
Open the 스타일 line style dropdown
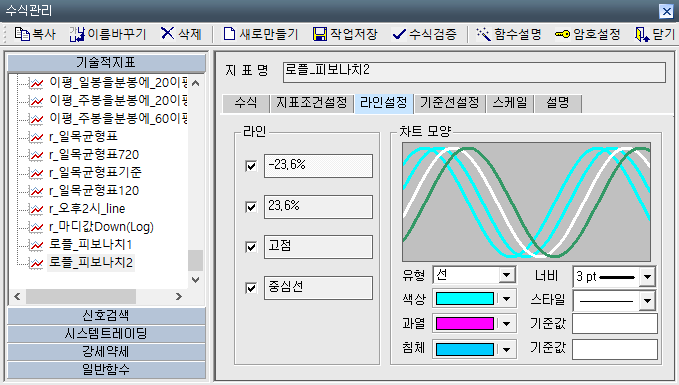(x=647, y=300)
